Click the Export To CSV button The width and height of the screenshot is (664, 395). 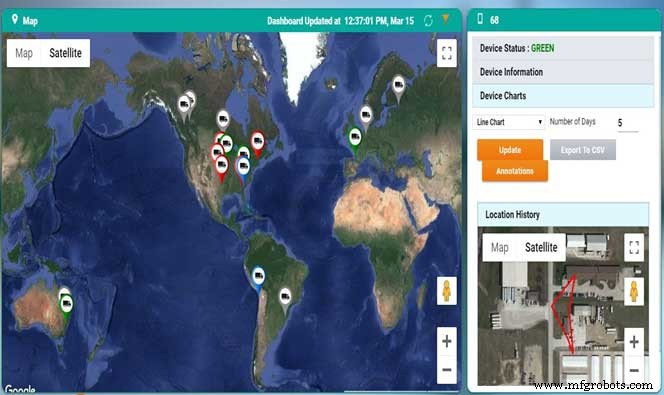[x=583, y=150]
